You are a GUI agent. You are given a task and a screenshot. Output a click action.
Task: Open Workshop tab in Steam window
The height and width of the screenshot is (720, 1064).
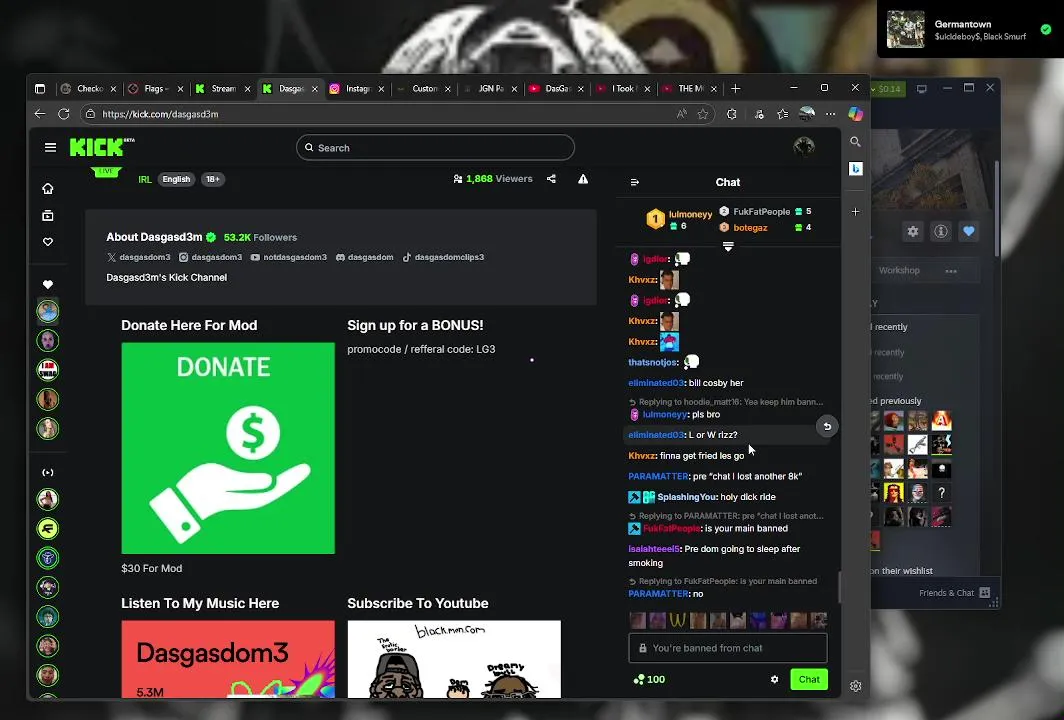[x=899, y=270]
